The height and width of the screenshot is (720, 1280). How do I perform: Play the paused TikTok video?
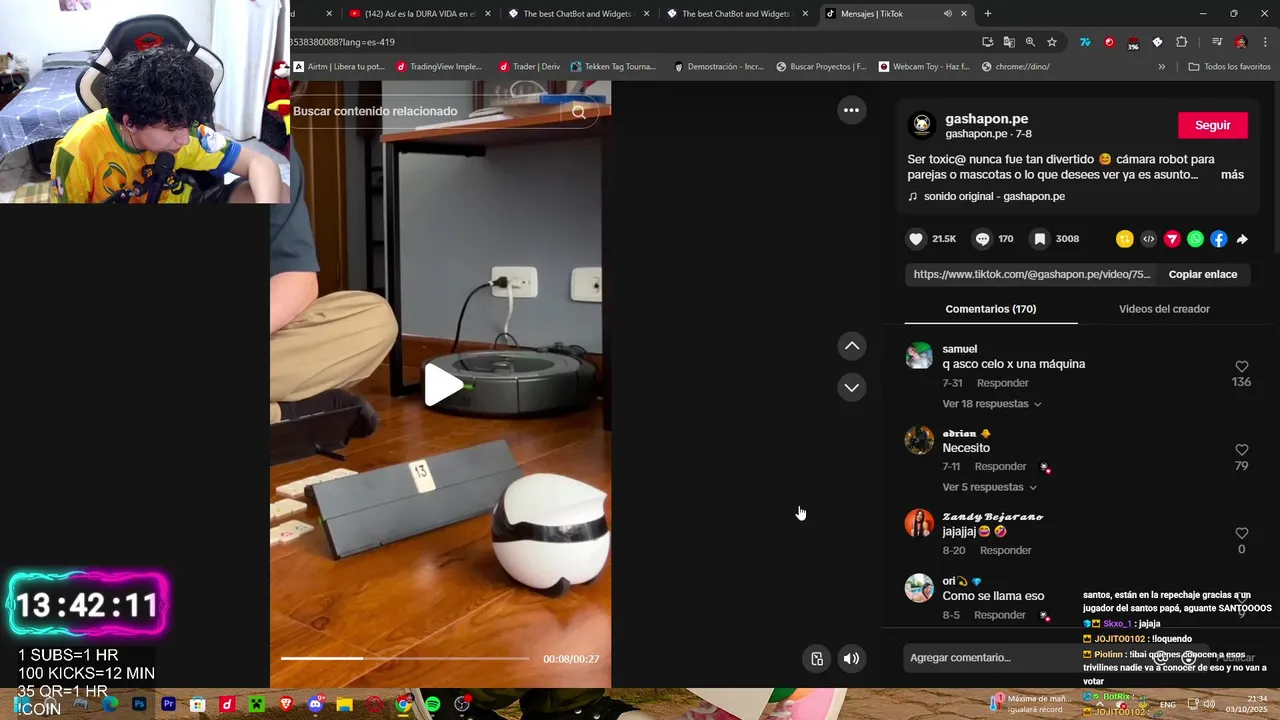[442, 385]
